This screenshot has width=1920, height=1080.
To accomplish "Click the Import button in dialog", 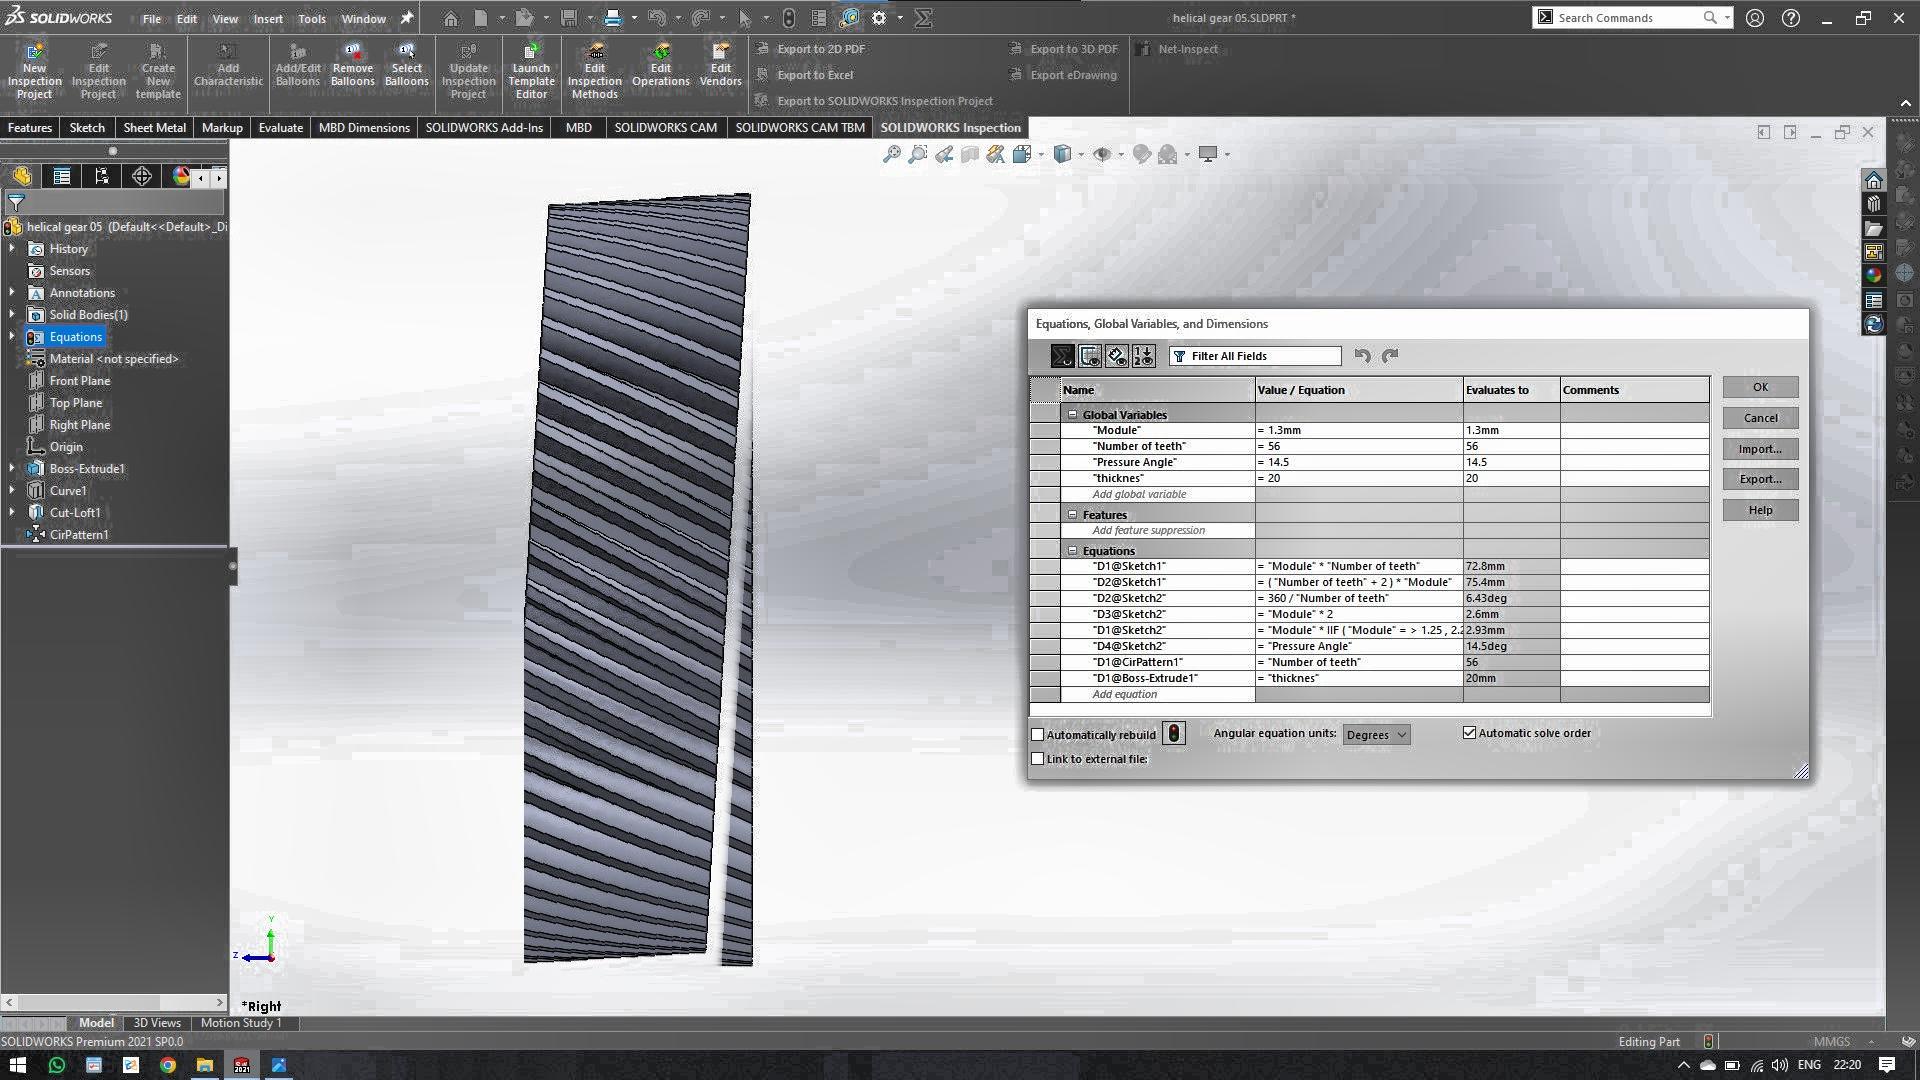I will tap(1760, 447).
